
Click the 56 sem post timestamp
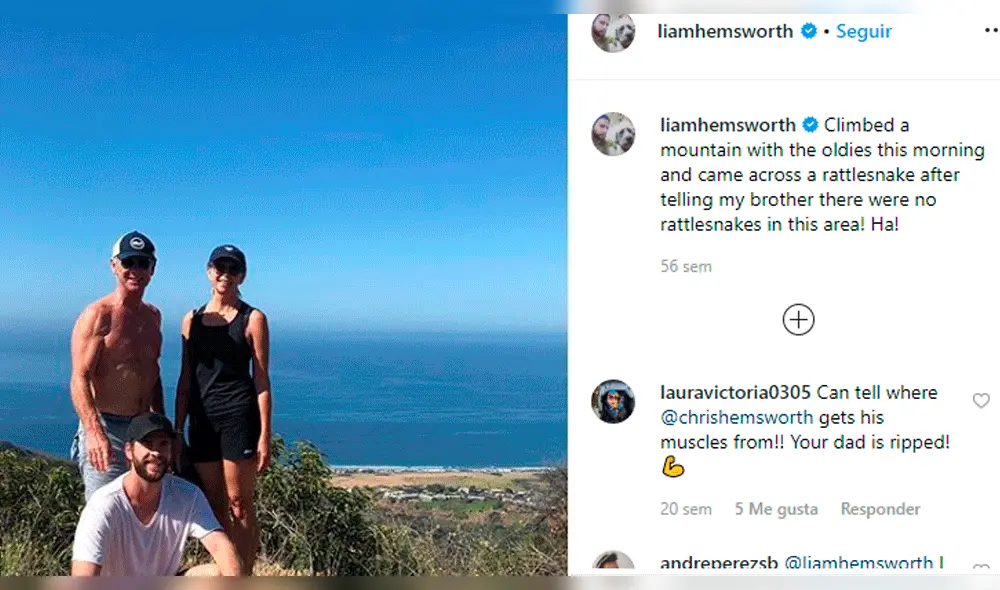(x=686, y=267)
